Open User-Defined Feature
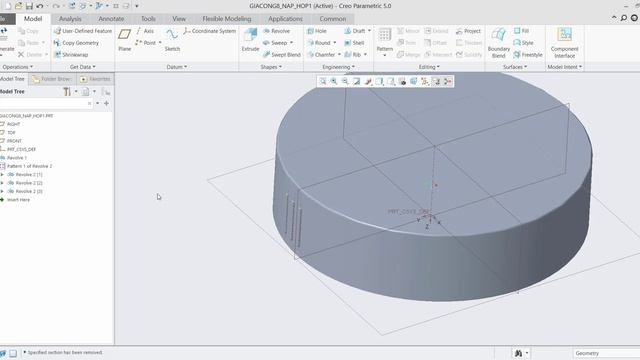Viewport: 640px width, 360px height. coord(82,31)
